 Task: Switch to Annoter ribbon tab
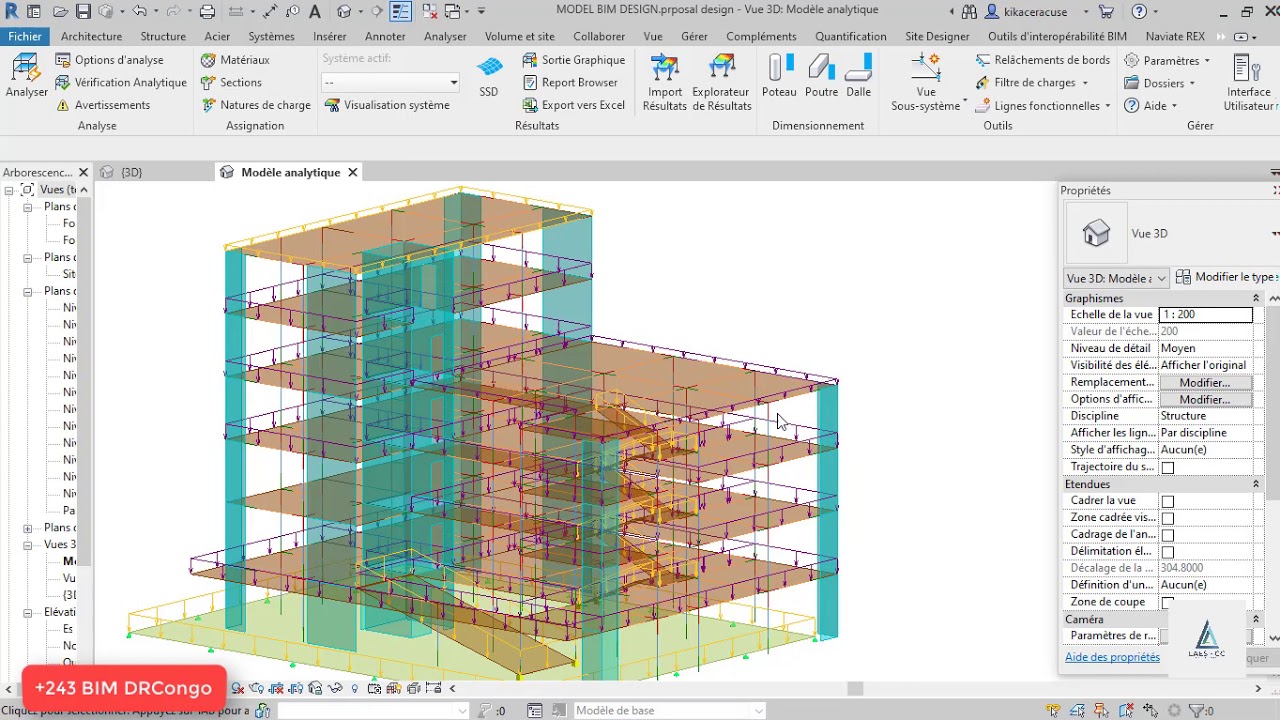(x=385, y=36)
